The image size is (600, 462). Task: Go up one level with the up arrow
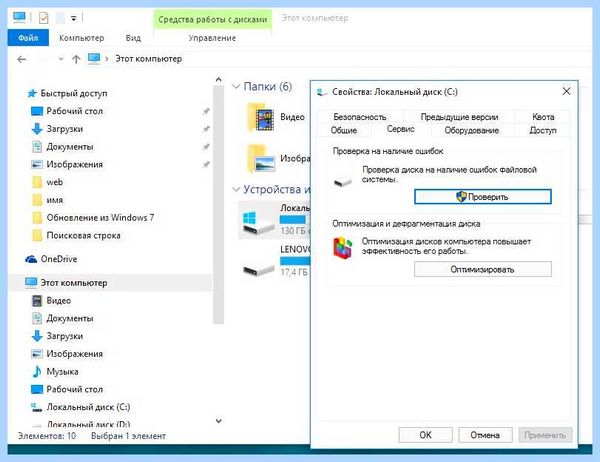76,59
